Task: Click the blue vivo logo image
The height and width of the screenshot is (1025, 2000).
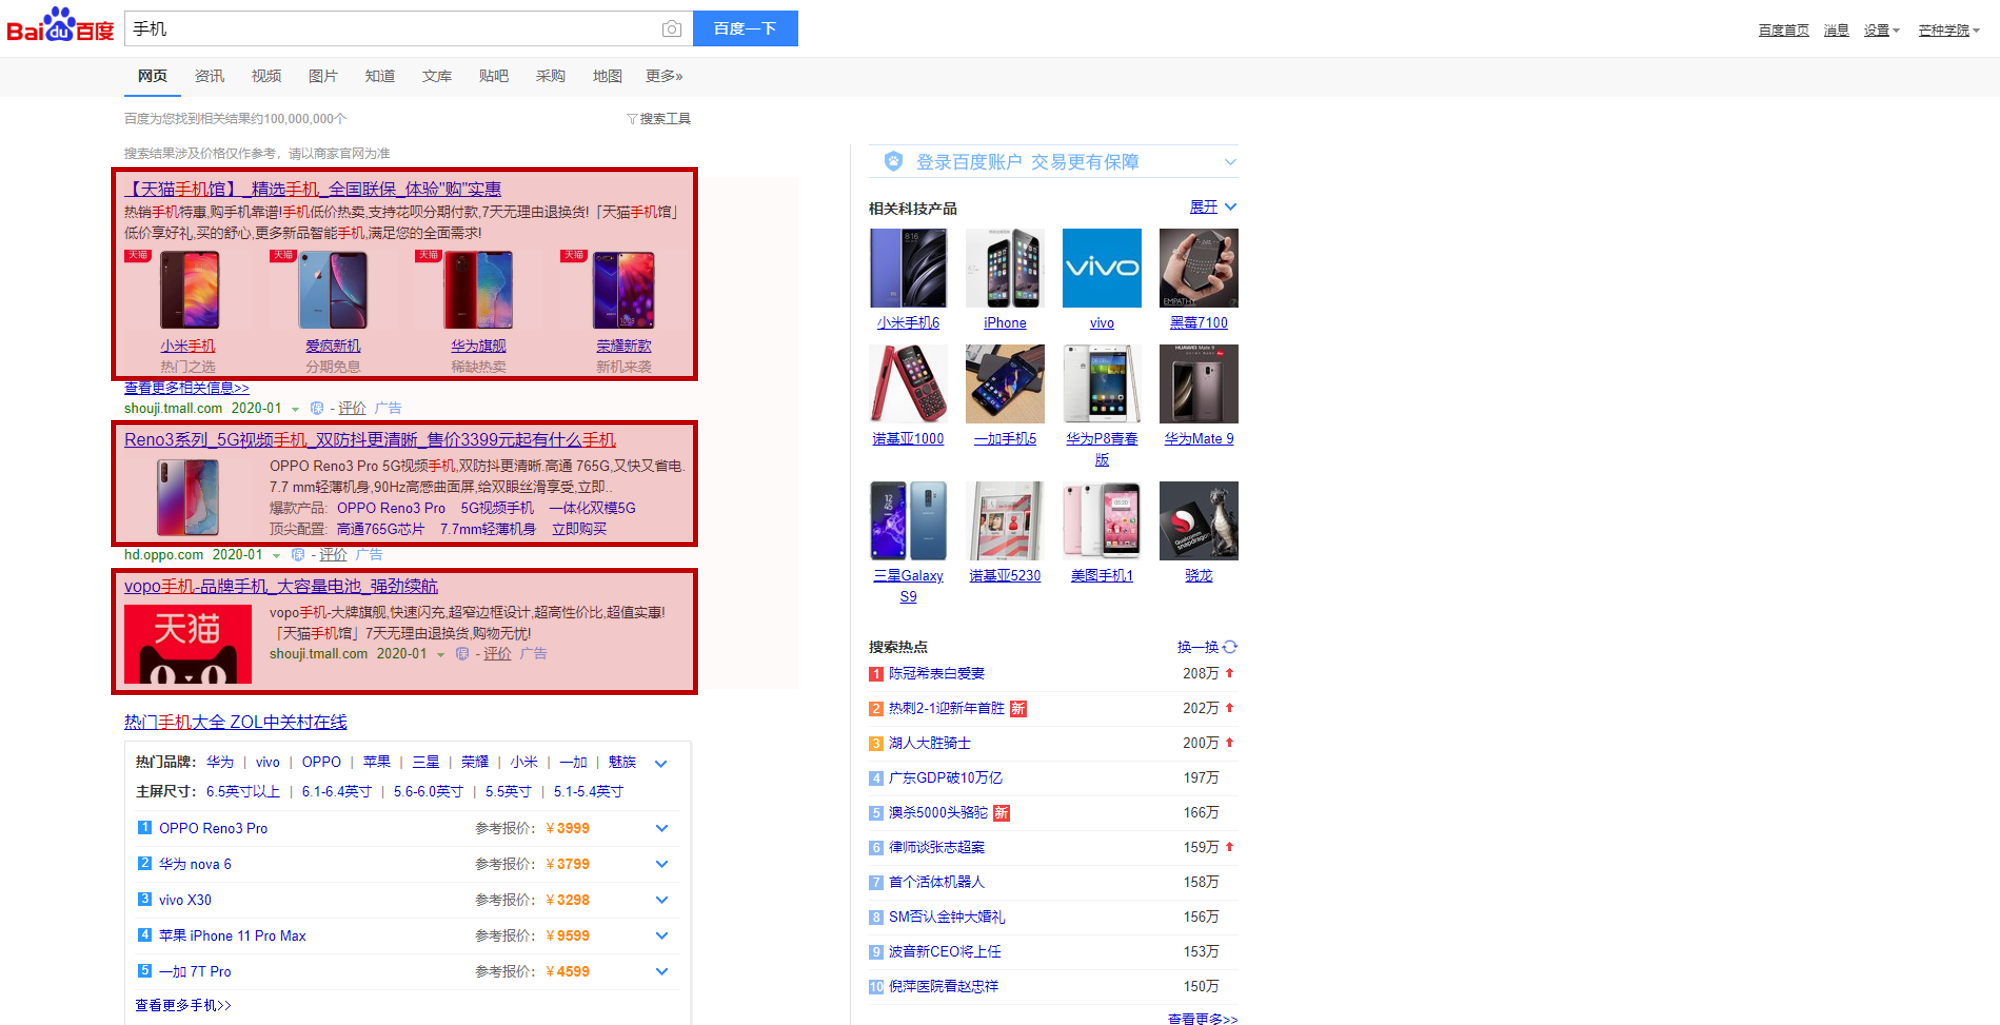Action: tap(1102, 268)
